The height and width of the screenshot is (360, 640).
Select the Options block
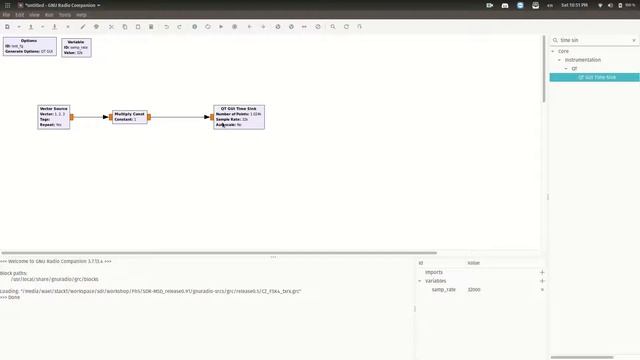[x=30, y=47]
